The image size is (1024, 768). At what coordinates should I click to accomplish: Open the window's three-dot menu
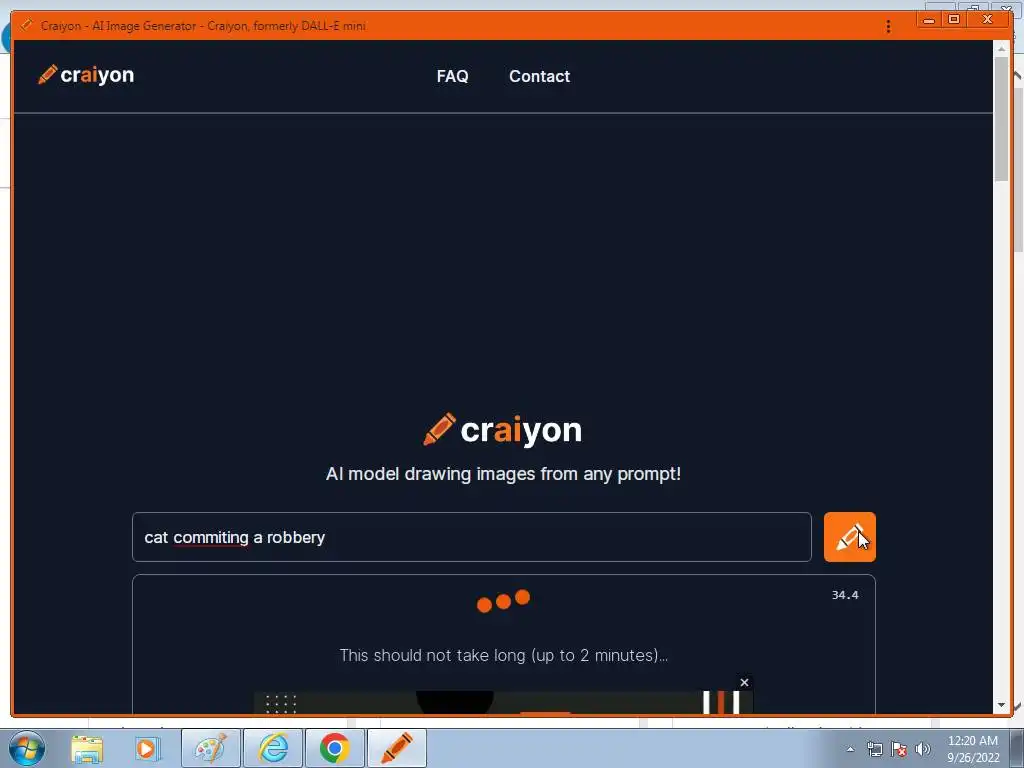(888, 26)
